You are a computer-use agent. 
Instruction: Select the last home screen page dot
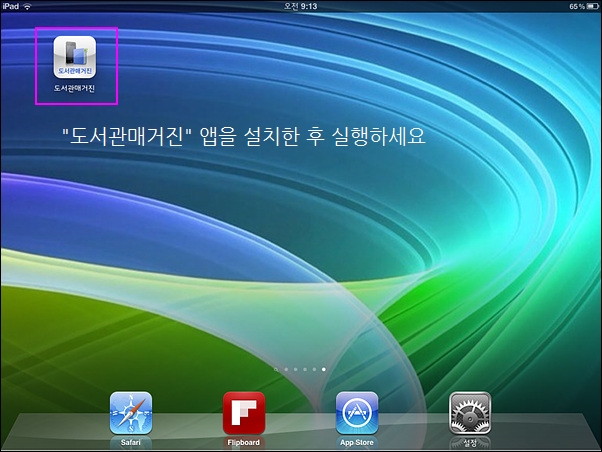[x=324, y=369]
